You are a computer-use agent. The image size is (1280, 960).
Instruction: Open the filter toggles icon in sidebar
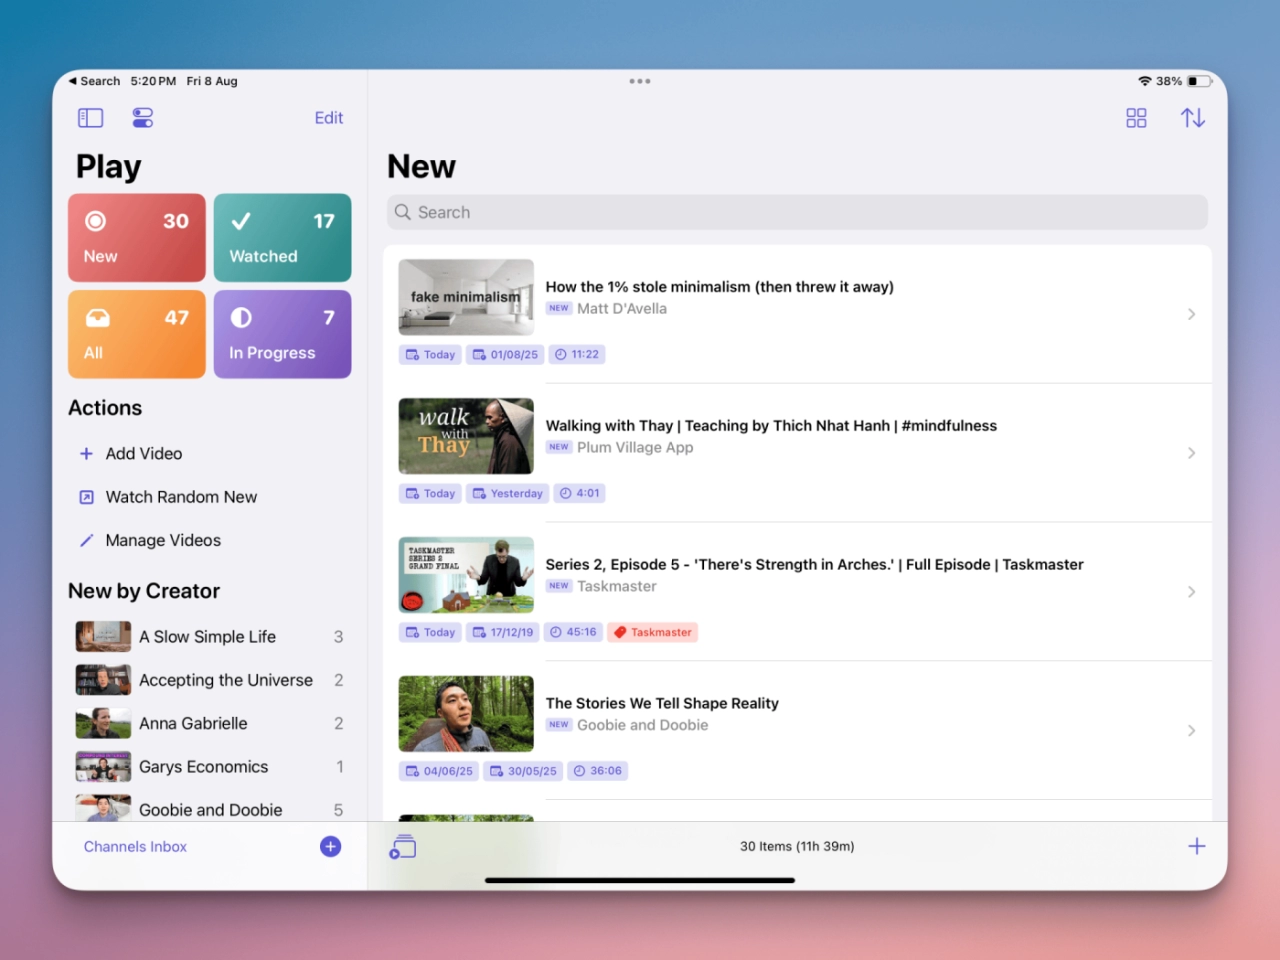[143, 118]
